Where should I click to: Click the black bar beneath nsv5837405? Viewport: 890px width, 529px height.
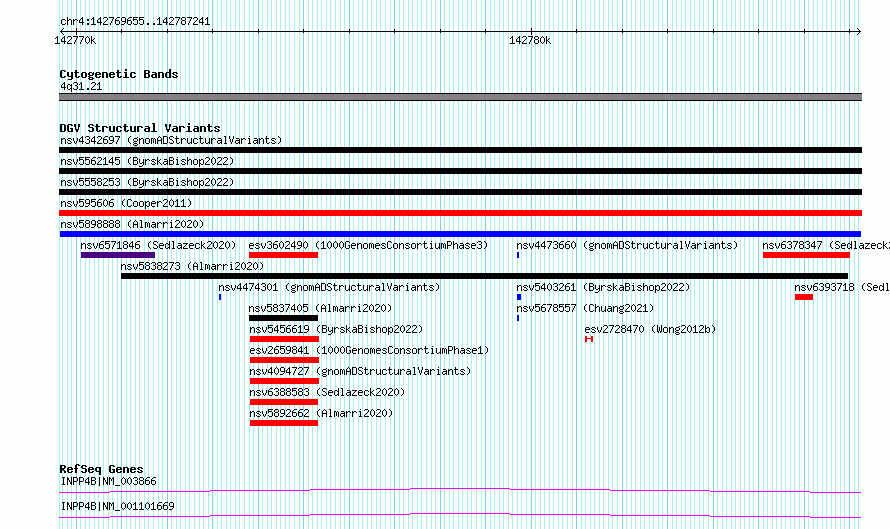coord(283,318)
